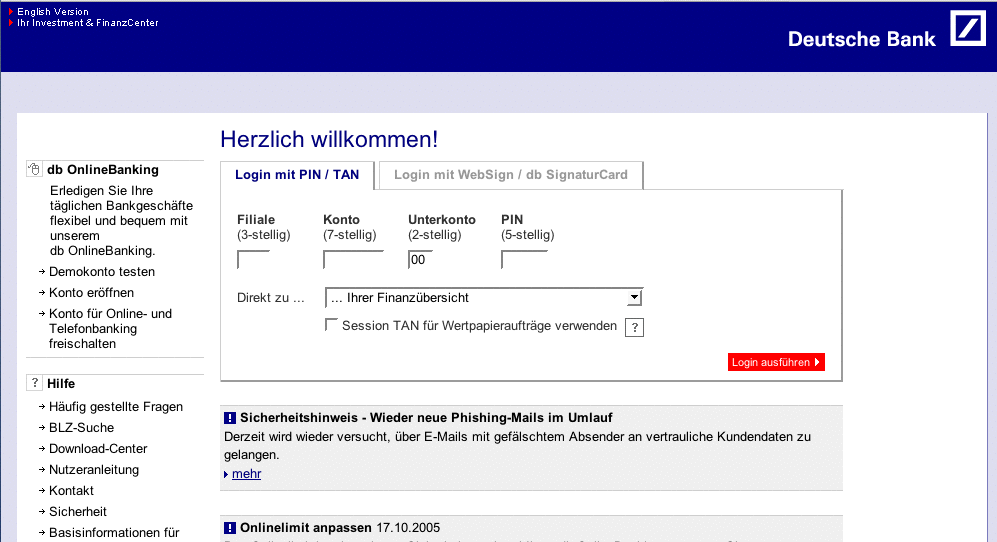Follow the mehr link under Sicherheitshinweis
Viewport: 997px width, 542px height.
coord(246,474)
